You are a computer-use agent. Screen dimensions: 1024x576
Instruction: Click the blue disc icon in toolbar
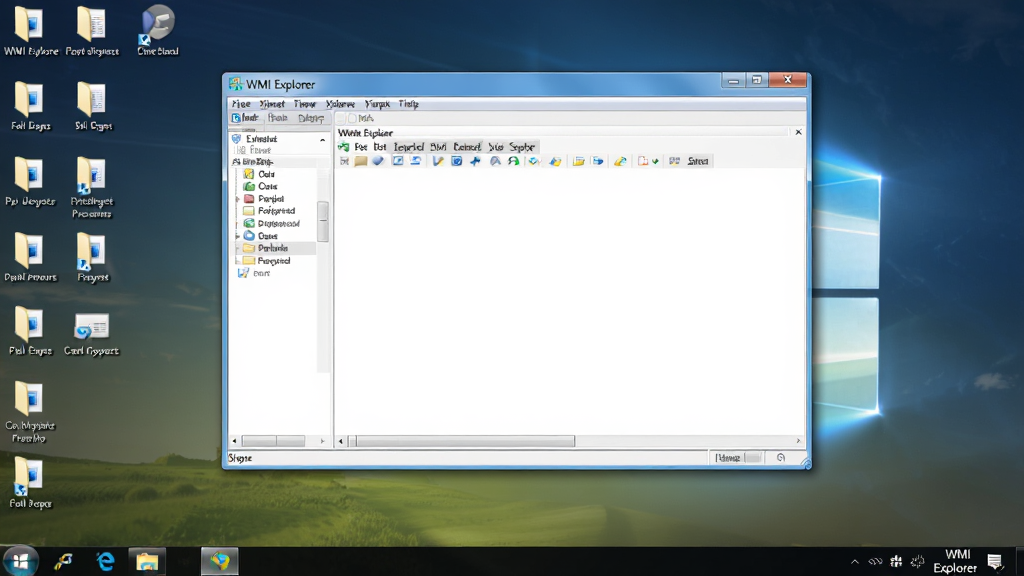[378, 161]
